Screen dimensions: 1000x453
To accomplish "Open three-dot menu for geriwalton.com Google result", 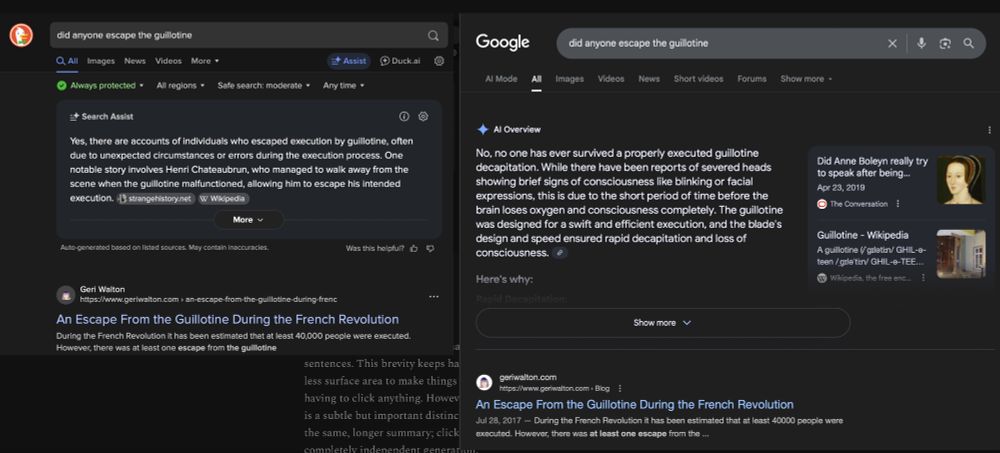I will (x=619, y=389).
